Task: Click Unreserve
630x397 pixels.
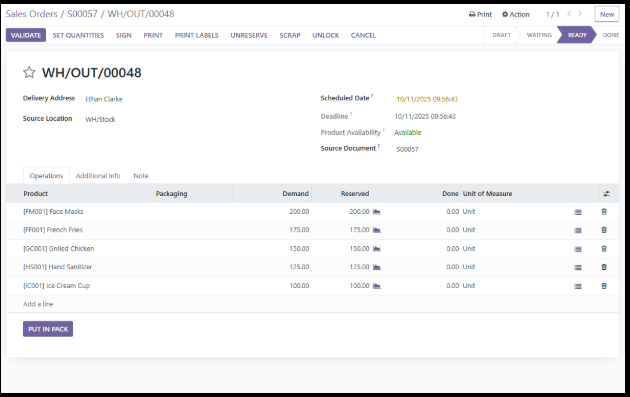Action: [x=249, y=35]
